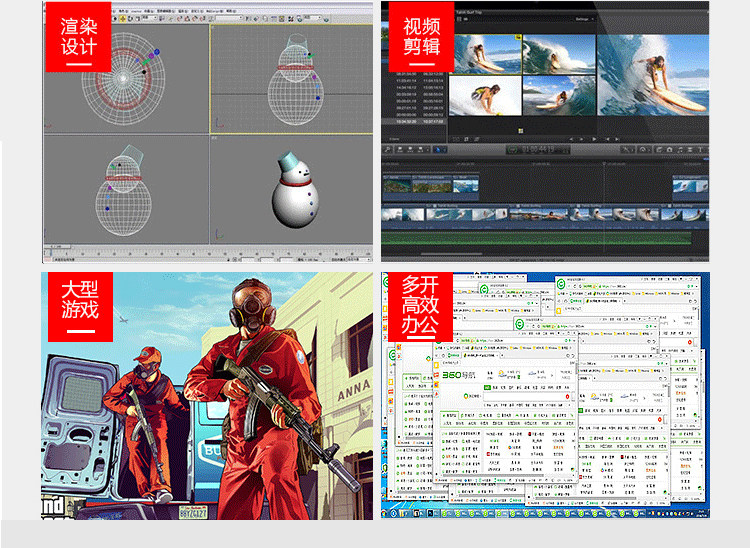Viewport: 750px width, 548px height.
Task: Click the 3ds Max animation time ruler
Action: pyautogui.click(x=208, y=251)
